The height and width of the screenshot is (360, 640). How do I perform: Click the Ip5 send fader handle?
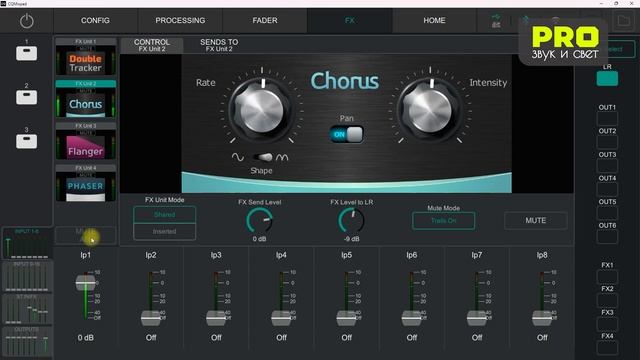(346, 318)
